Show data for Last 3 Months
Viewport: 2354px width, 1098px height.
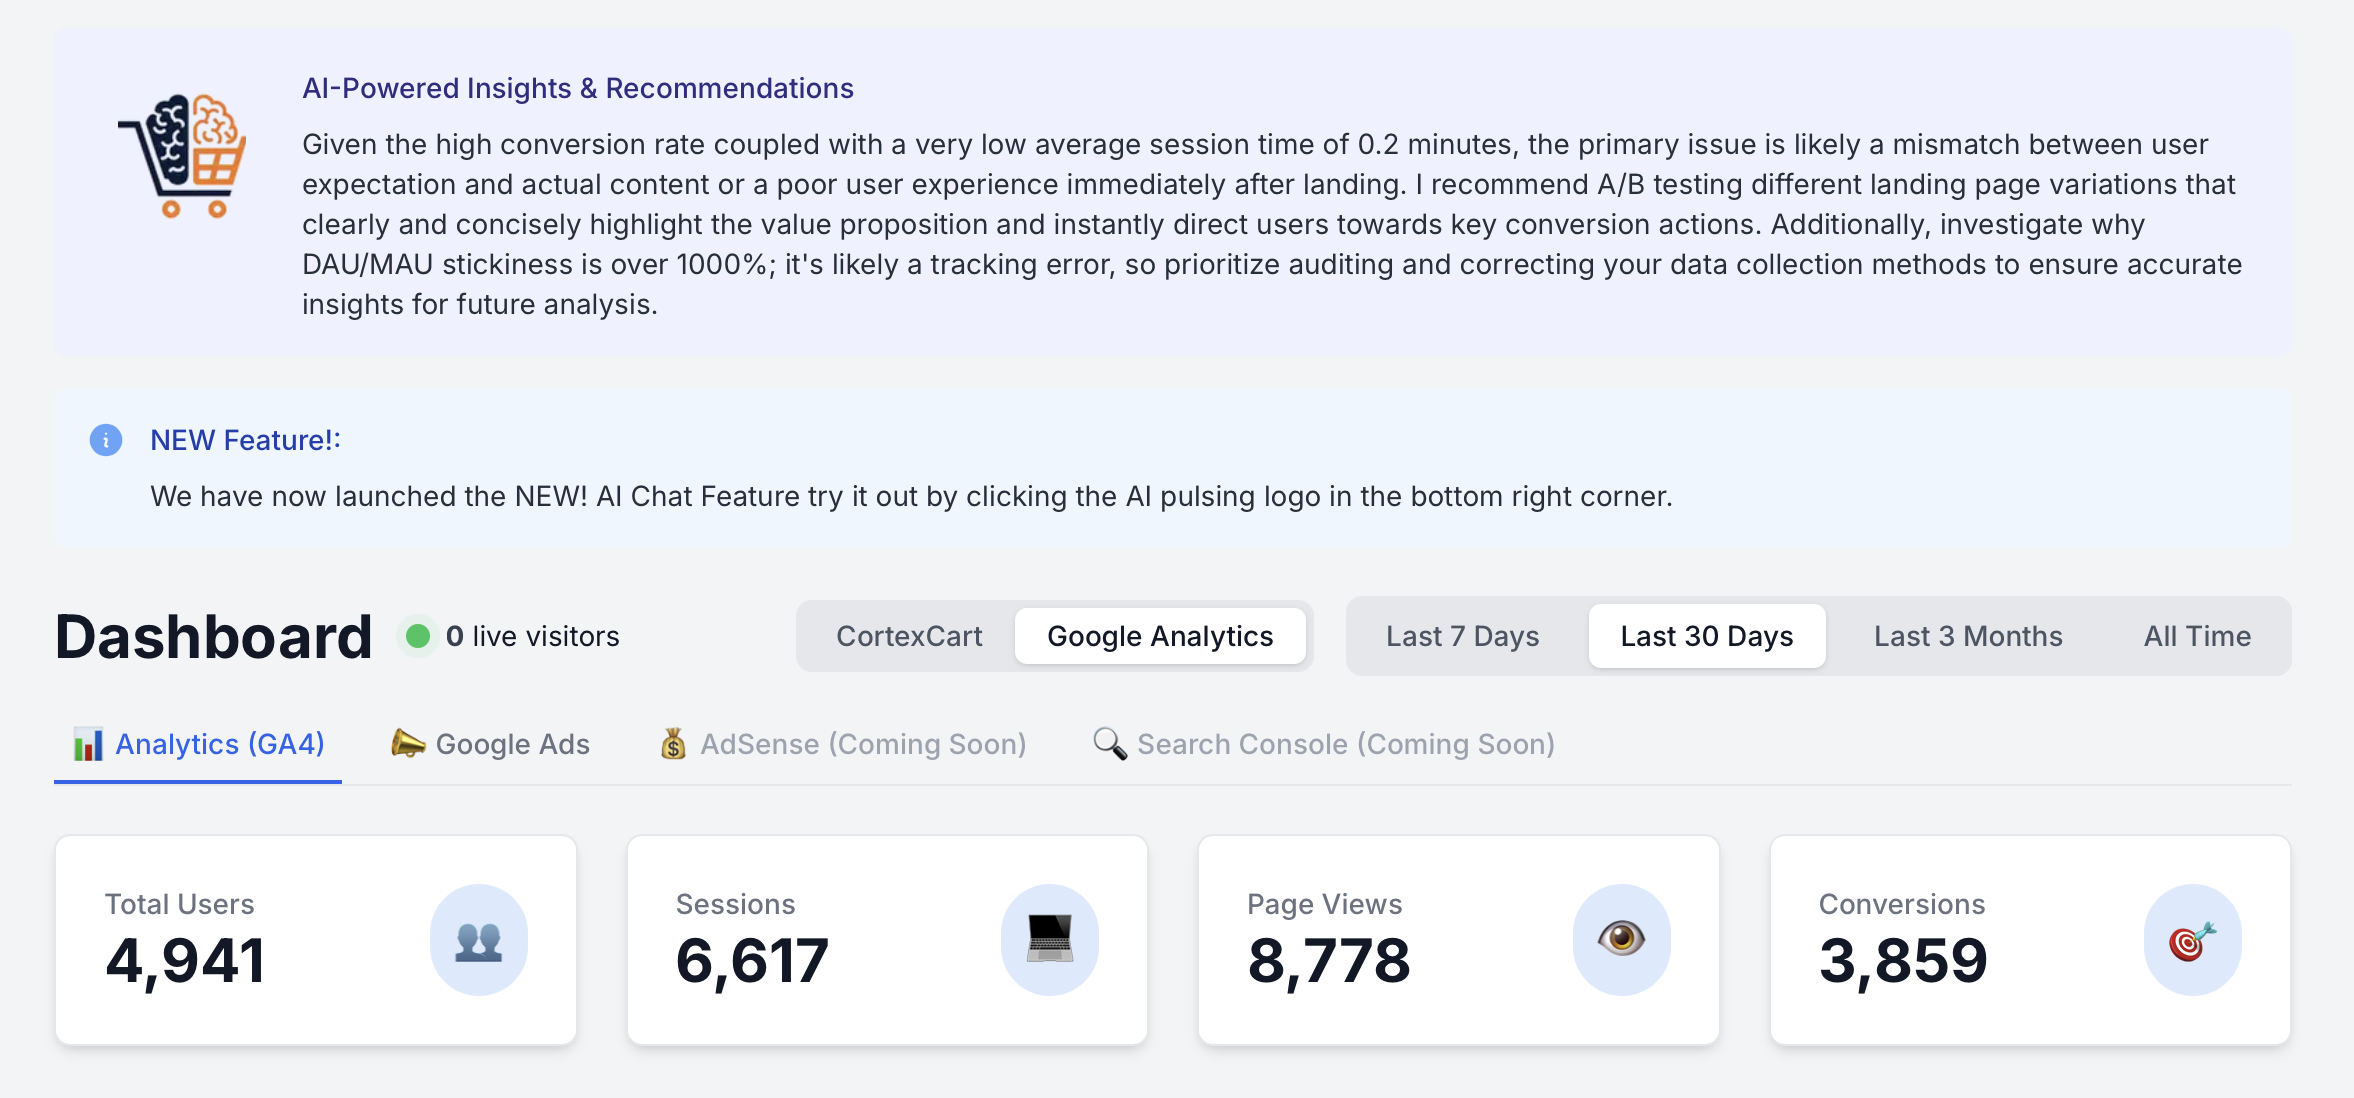[1968, 636]
